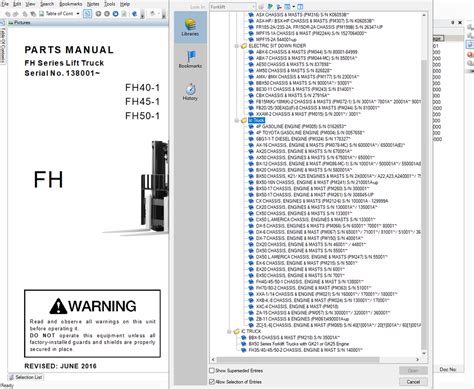Click the document page icon in the toolbar
The width and height of the screenshot is (474, 389).
point(124,14)
